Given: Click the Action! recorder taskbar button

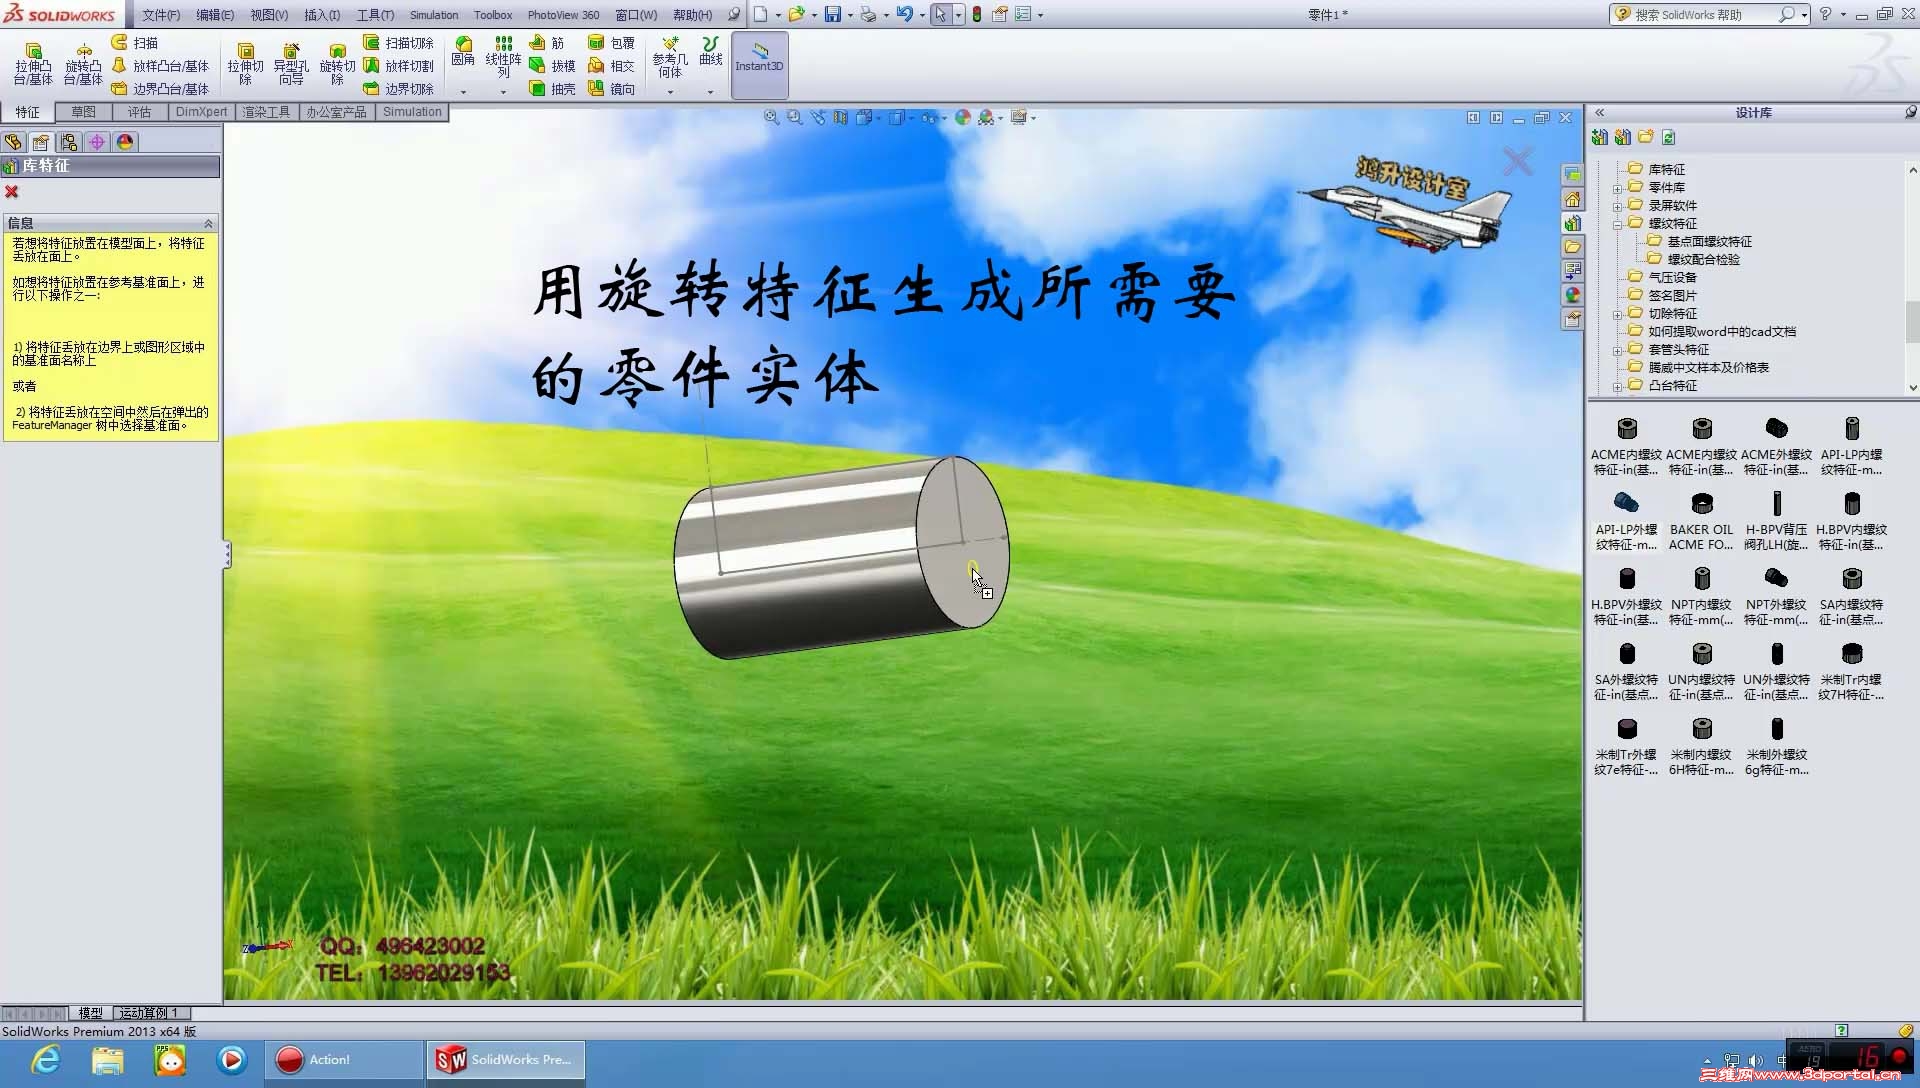Looking at the screenshot, I should 344,1060.
